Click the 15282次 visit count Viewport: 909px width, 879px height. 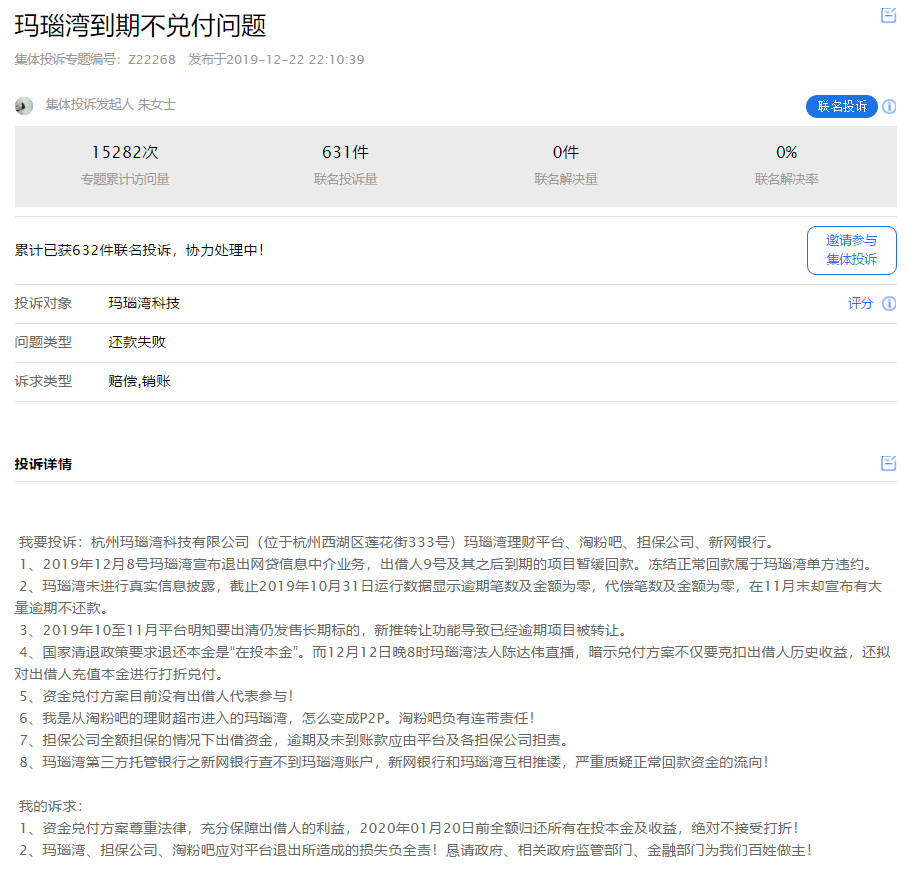[x=125, y=152]
